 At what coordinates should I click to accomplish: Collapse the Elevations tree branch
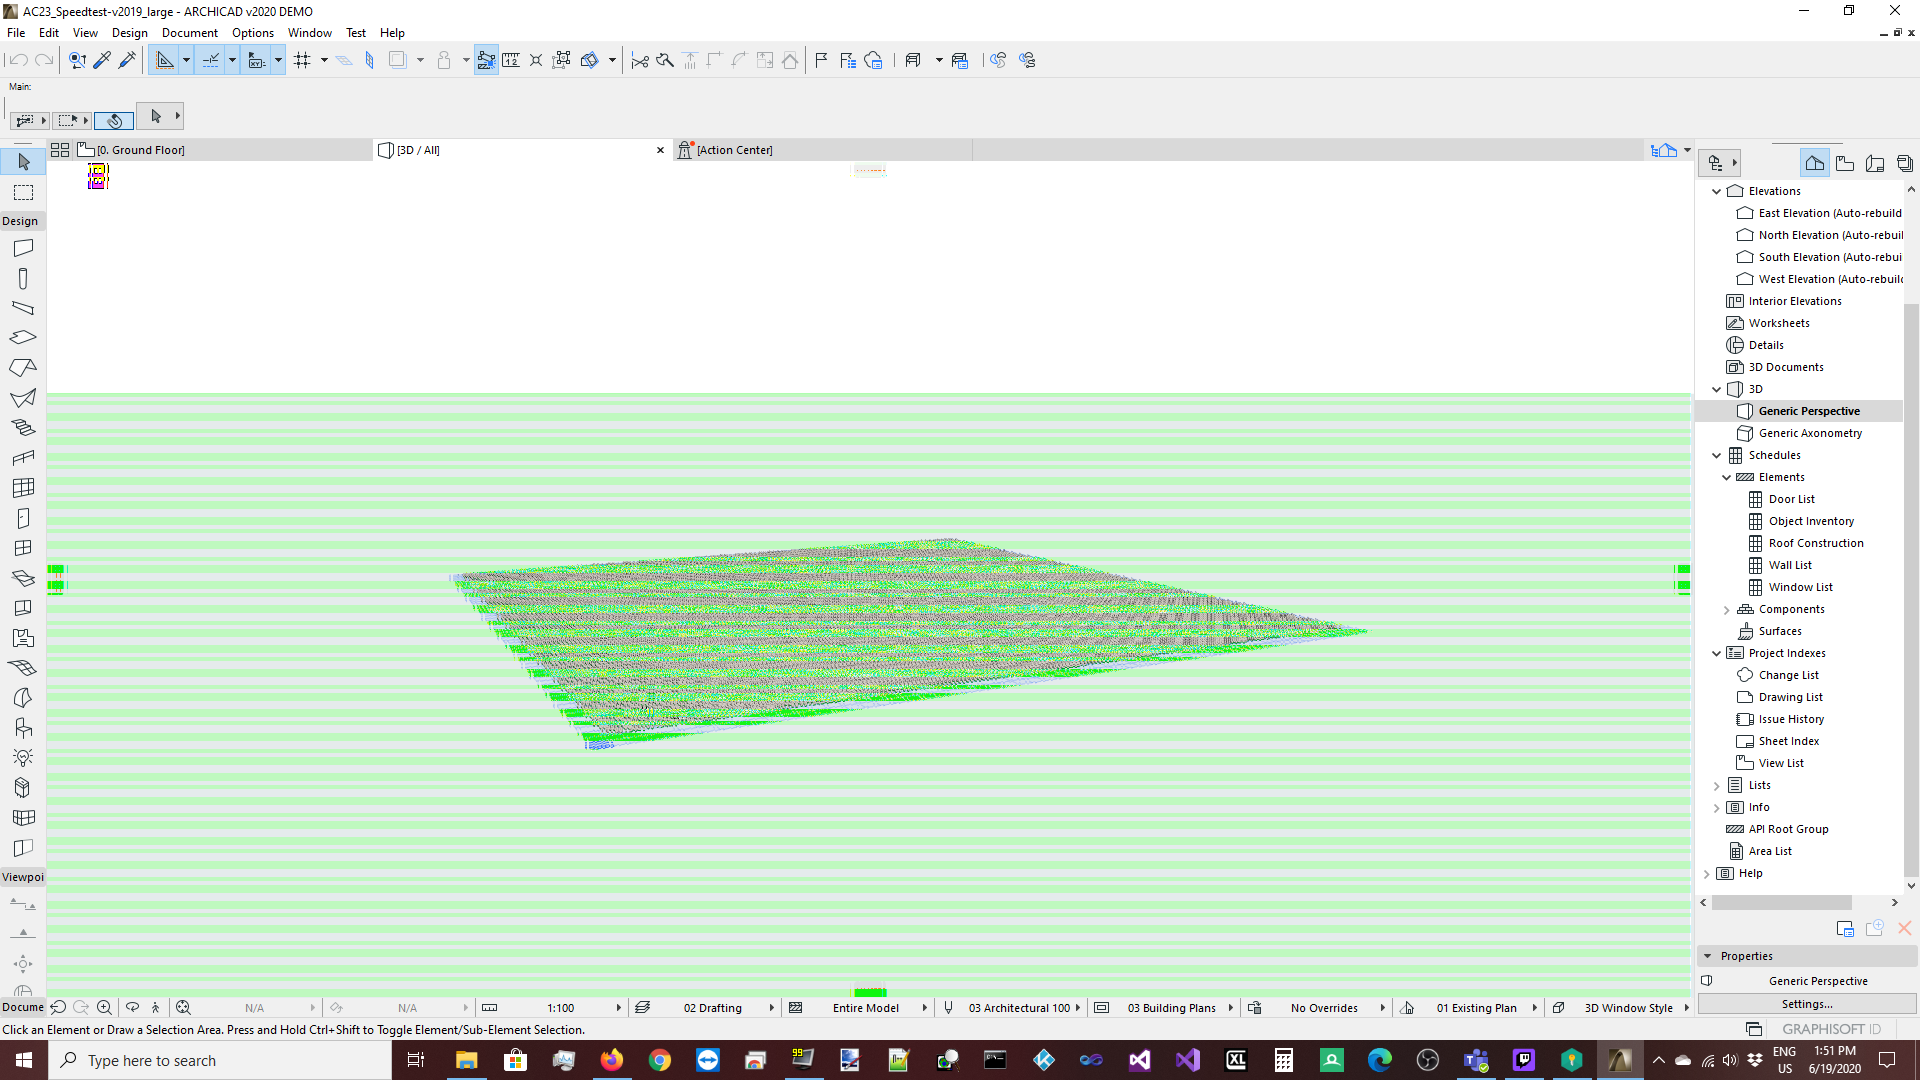click(1717, 190)
